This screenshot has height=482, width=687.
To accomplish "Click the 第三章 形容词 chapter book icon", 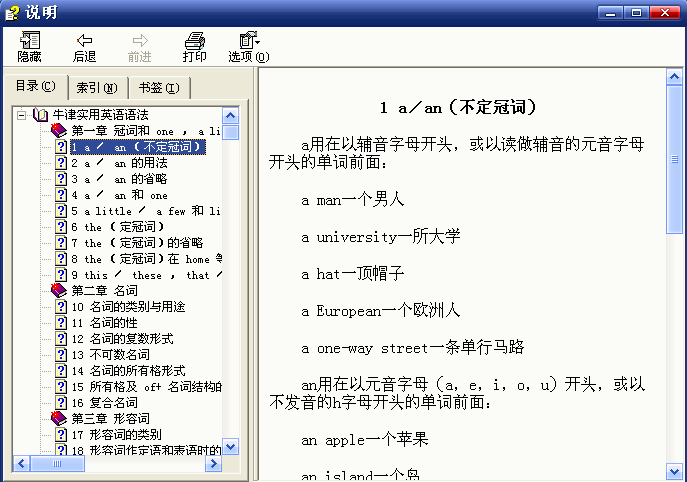I will (x=59, y=419).
